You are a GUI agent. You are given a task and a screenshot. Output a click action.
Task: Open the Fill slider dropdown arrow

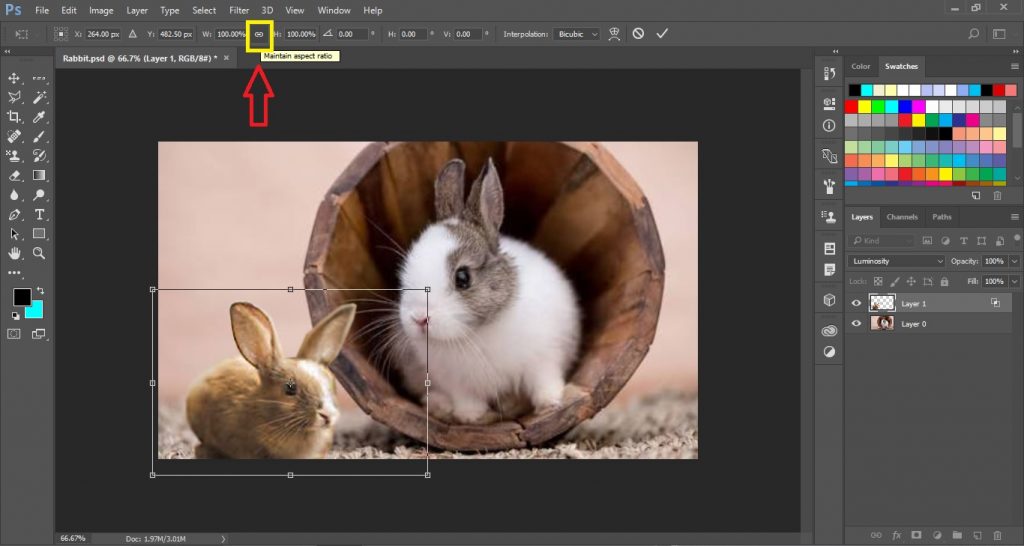coord(1014,281)
